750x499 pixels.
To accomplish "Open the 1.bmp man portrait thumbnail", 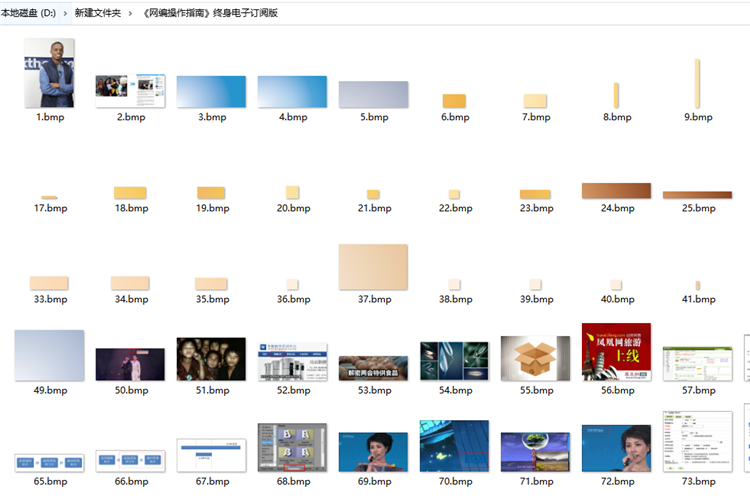I will pos(49,73).
